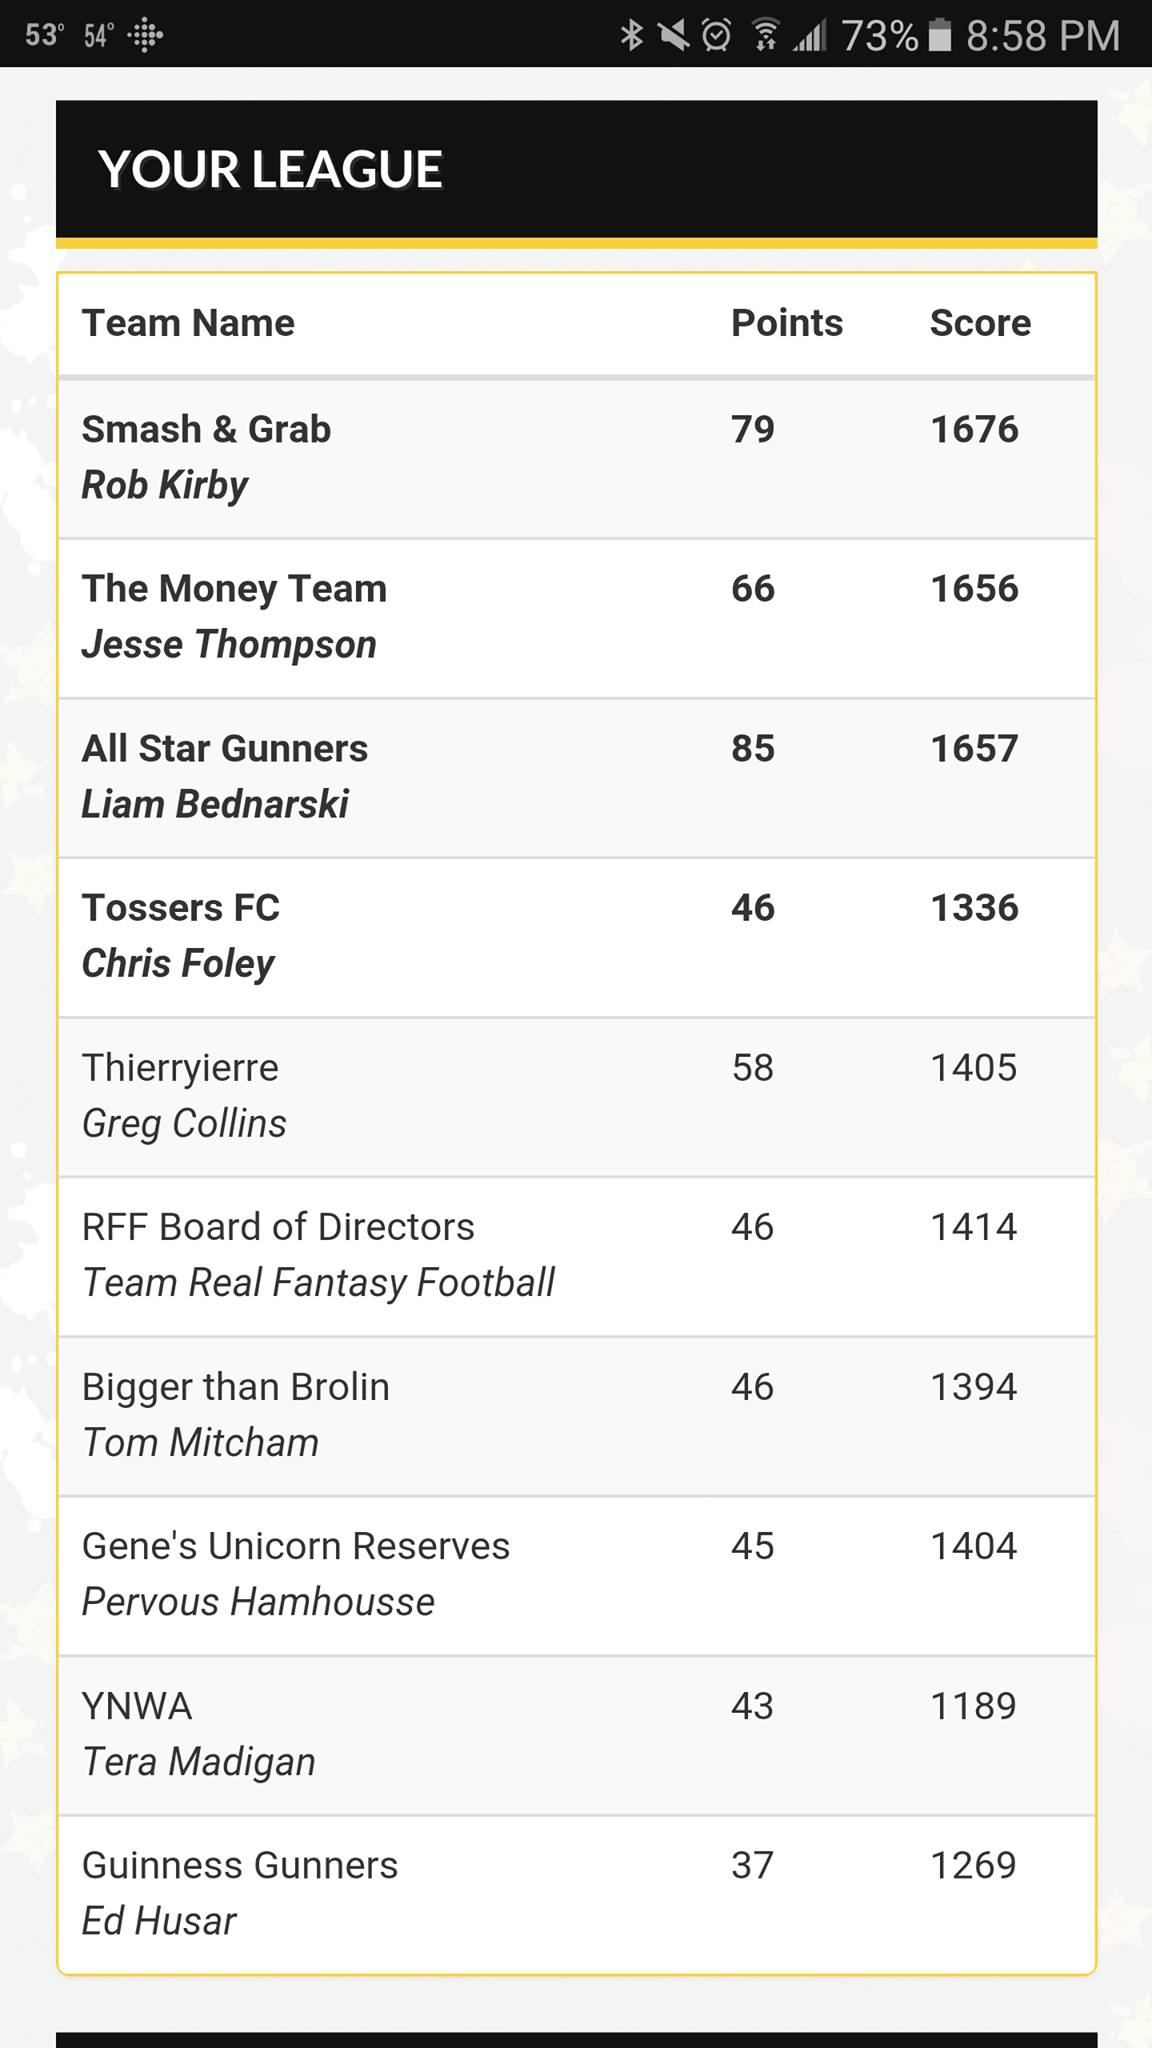The image size is (1152, 2048).
Task: Tap the alarm clock status icon
Action: coord(716,36)
